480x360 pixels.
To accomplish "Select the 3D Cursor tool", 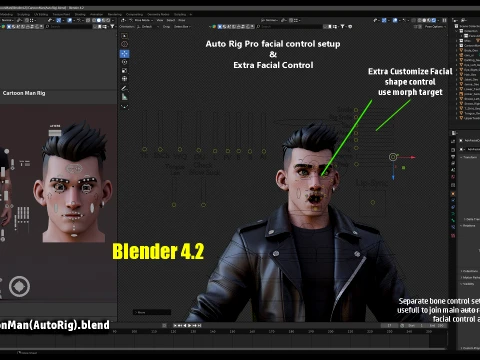I will [x=124, y=44].
